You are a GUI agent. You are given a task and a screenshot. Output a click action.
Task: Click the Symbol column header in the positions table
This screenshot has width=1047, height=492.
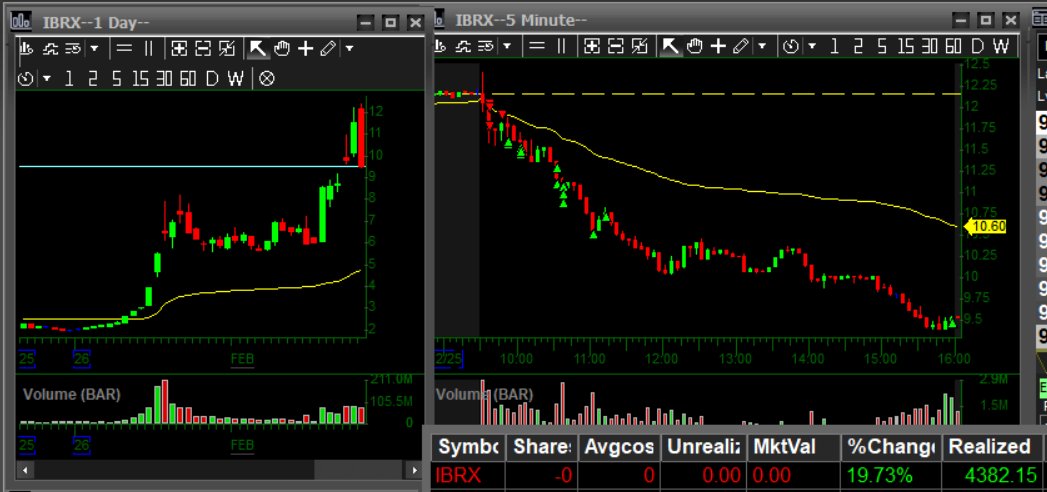pos(468,447)
